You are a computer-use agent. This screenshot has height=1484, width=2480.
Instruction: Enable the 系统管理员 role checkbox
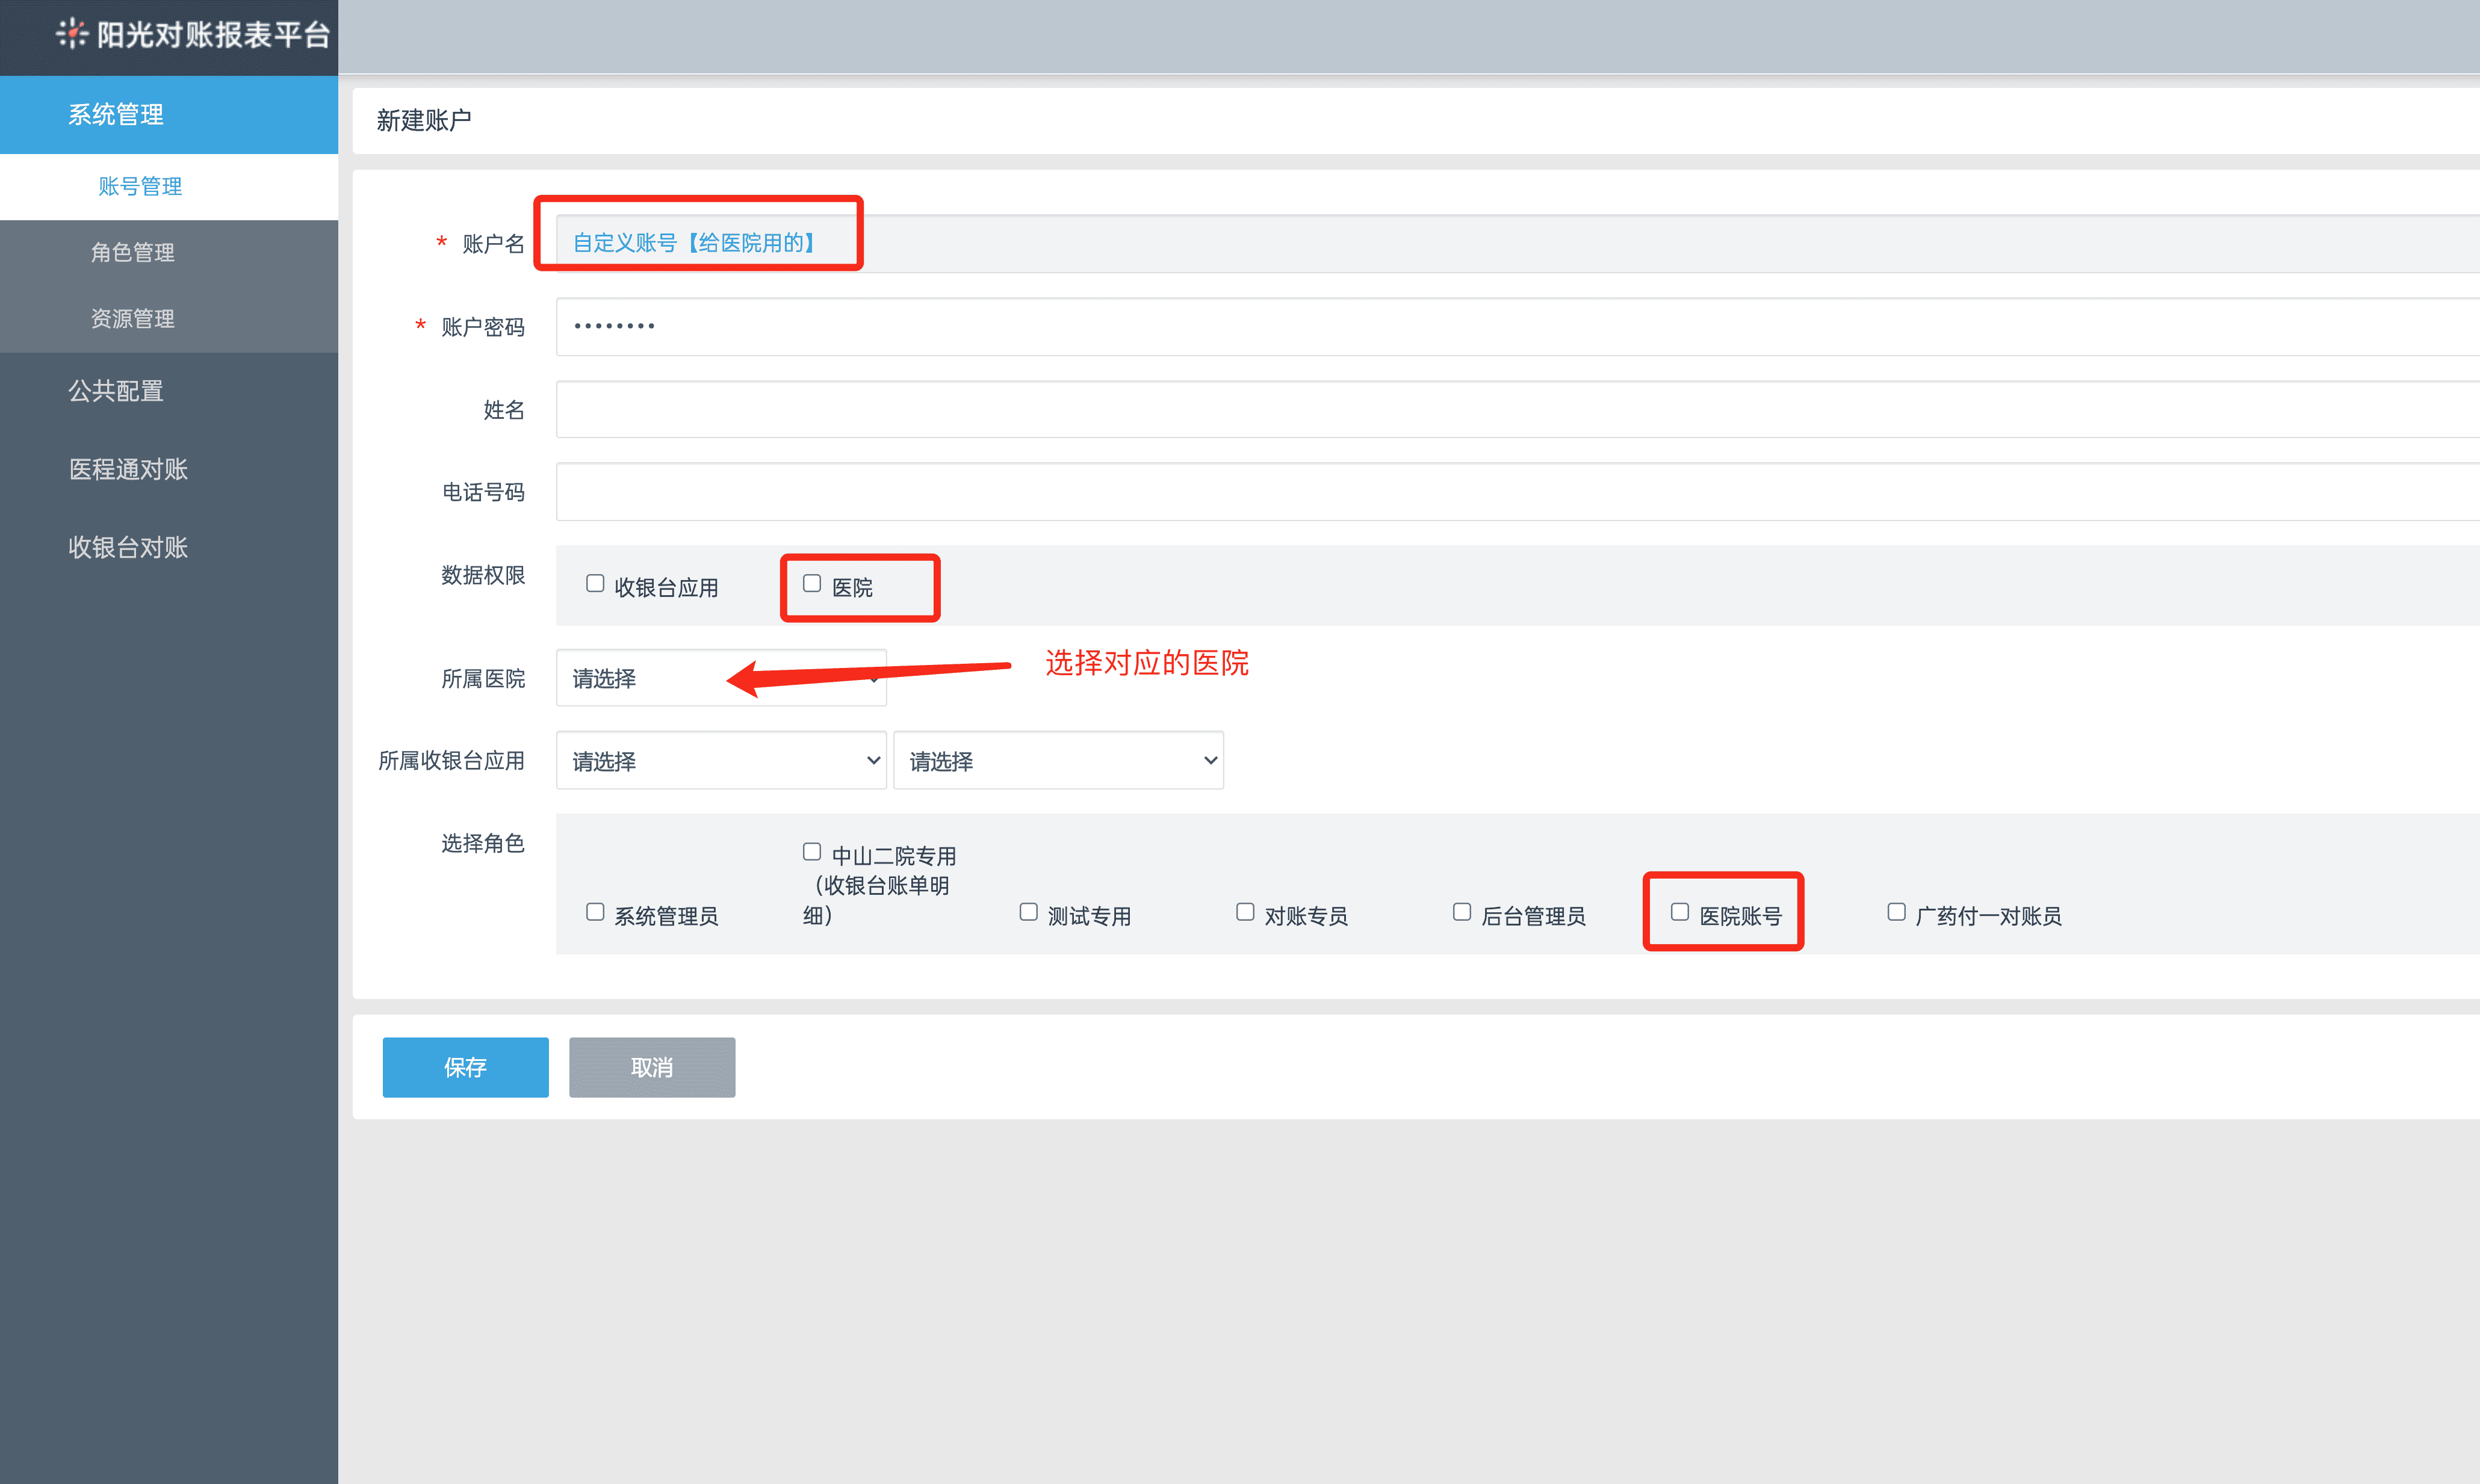point(595,912)
